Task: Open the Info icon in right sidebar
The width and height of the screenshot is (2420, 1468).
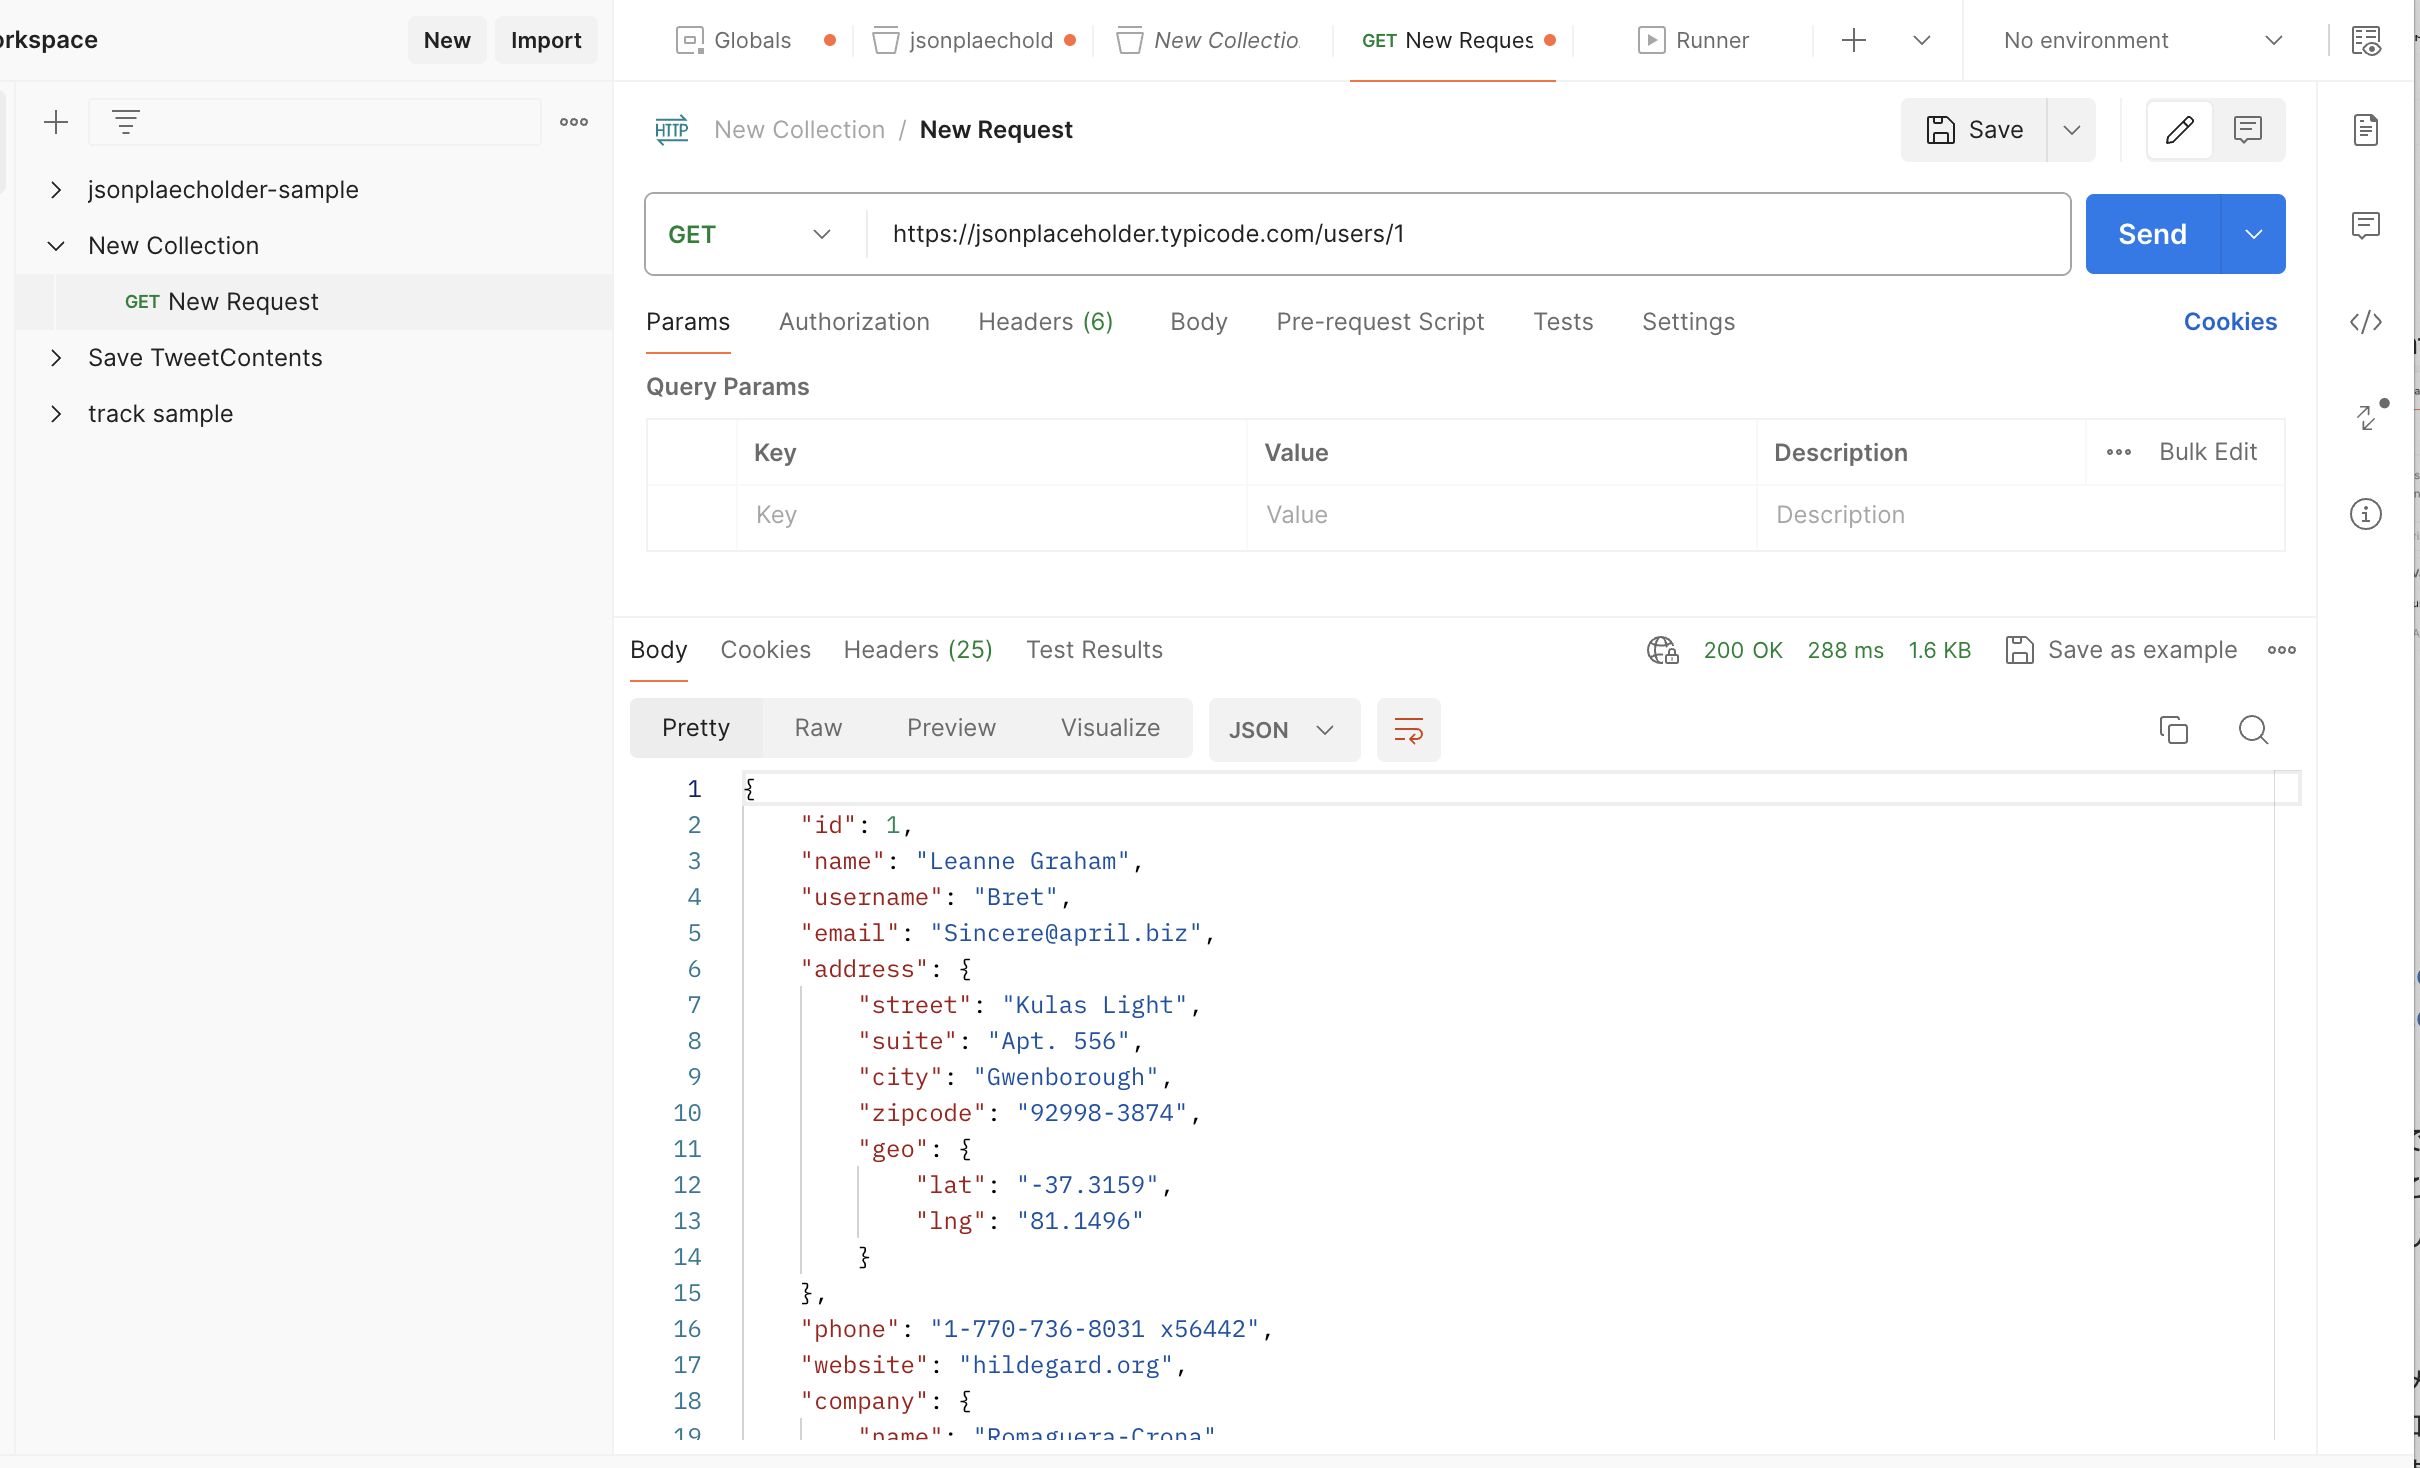Action: [2366, 514]
